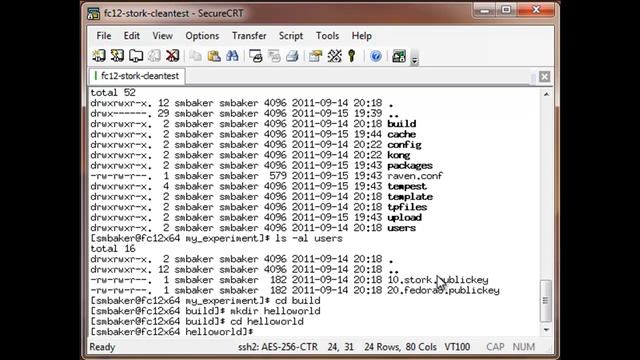This screenshot has height=360, width=640.
Task: Click the grayed Print Selection icon
Action: point(274,56)
